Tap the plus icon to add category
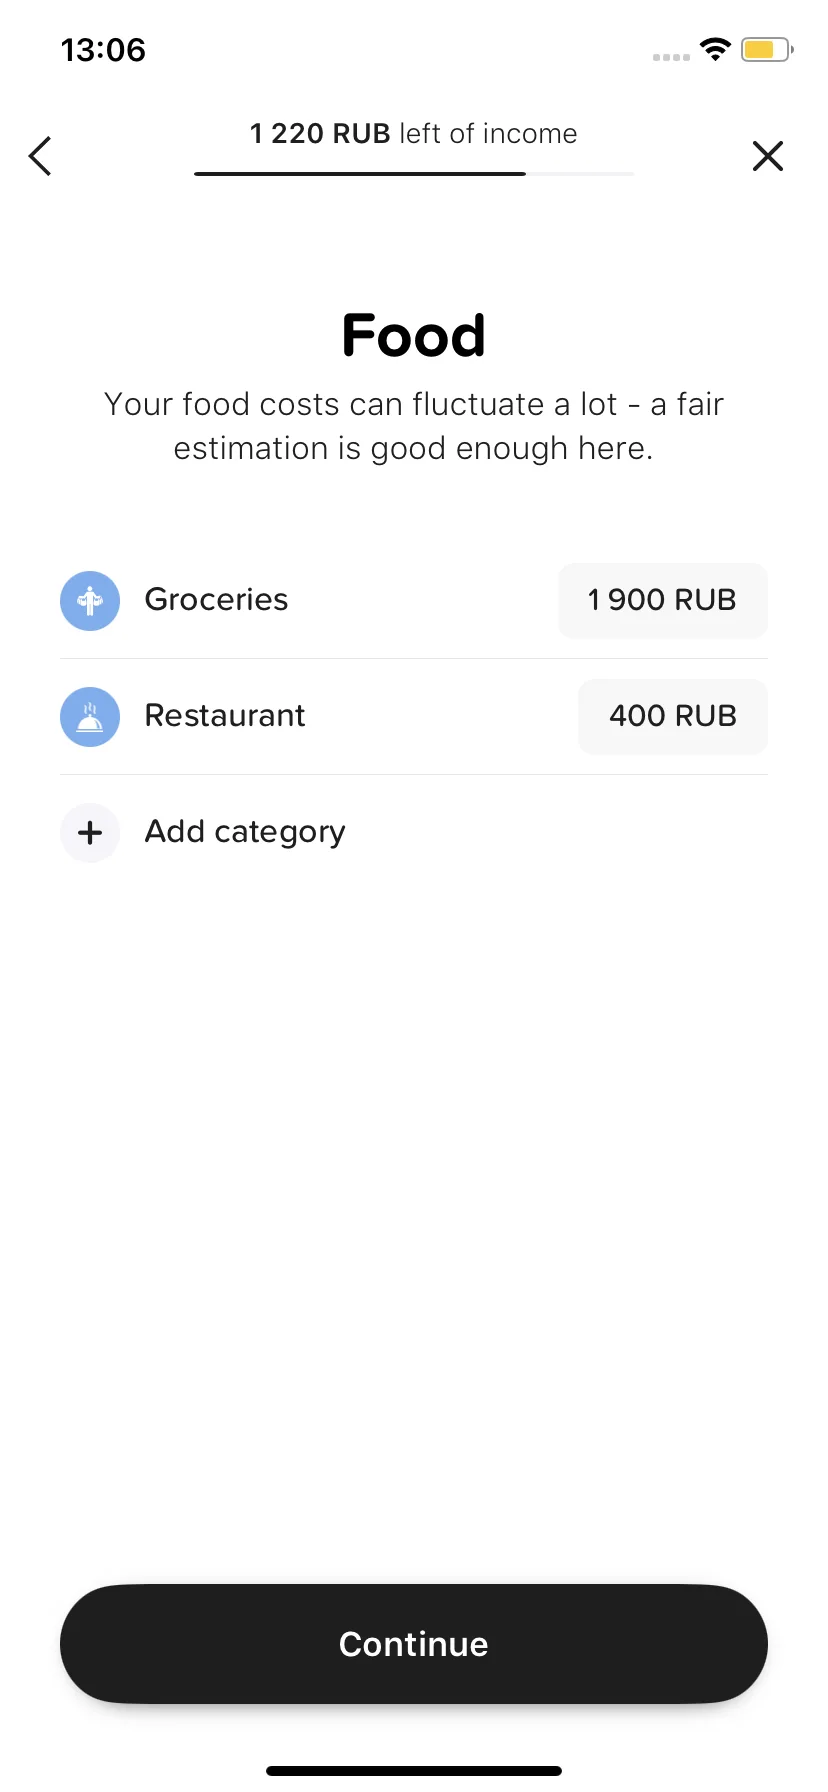The image size is (828, 1792). coord(90,833)
